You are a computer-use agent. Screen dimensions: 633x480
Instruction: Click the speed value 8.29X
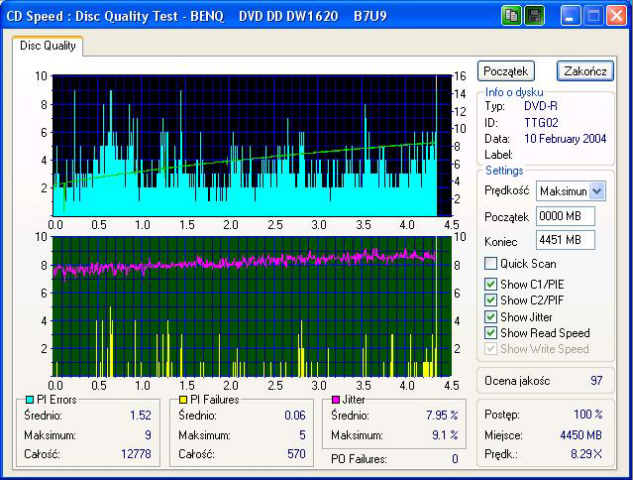point(586,454)
